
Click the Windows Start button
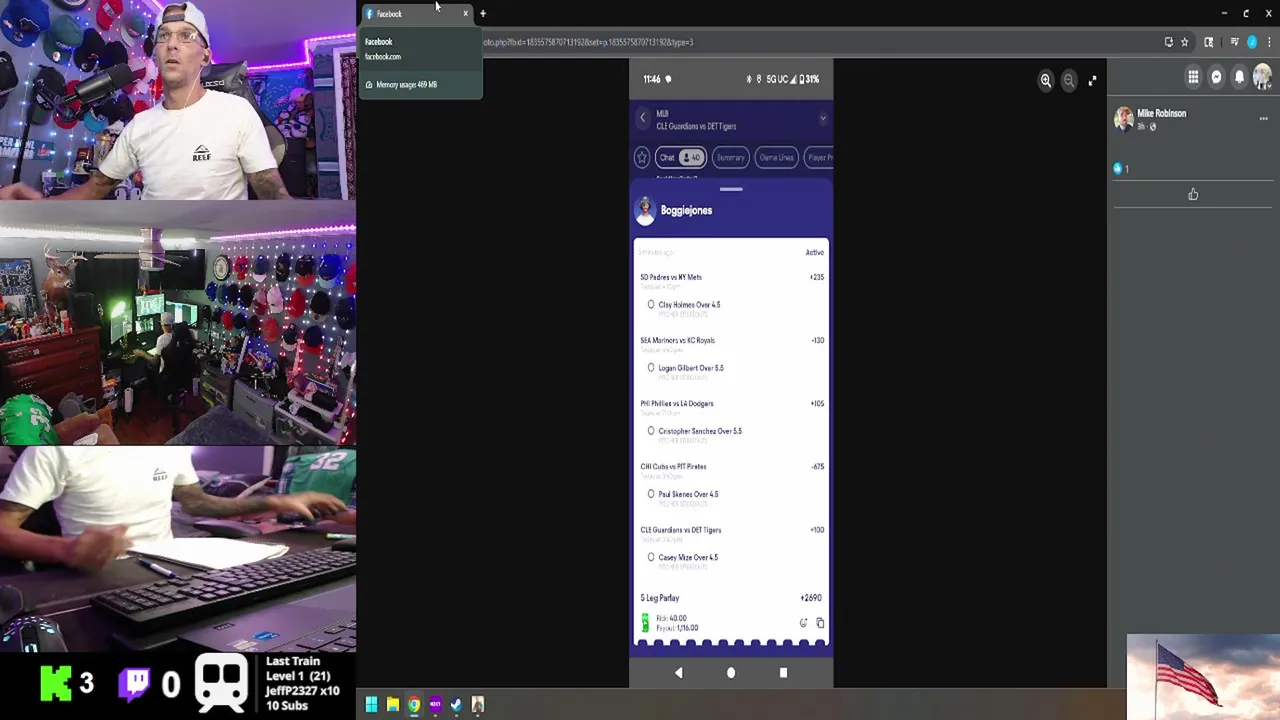(x=371, y=705)
